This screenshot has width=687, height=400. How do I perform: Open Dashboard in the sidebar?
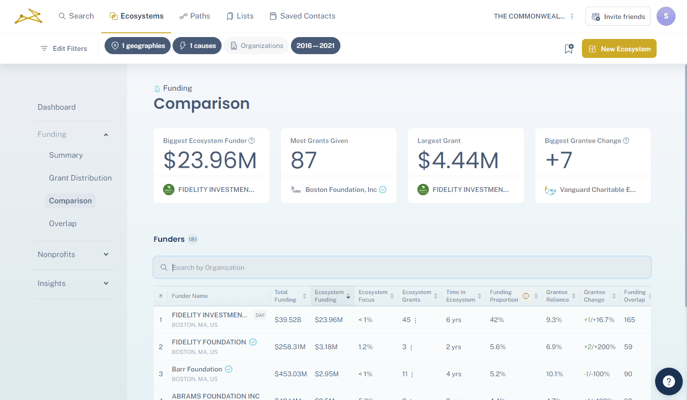click(x=57, y=107)
